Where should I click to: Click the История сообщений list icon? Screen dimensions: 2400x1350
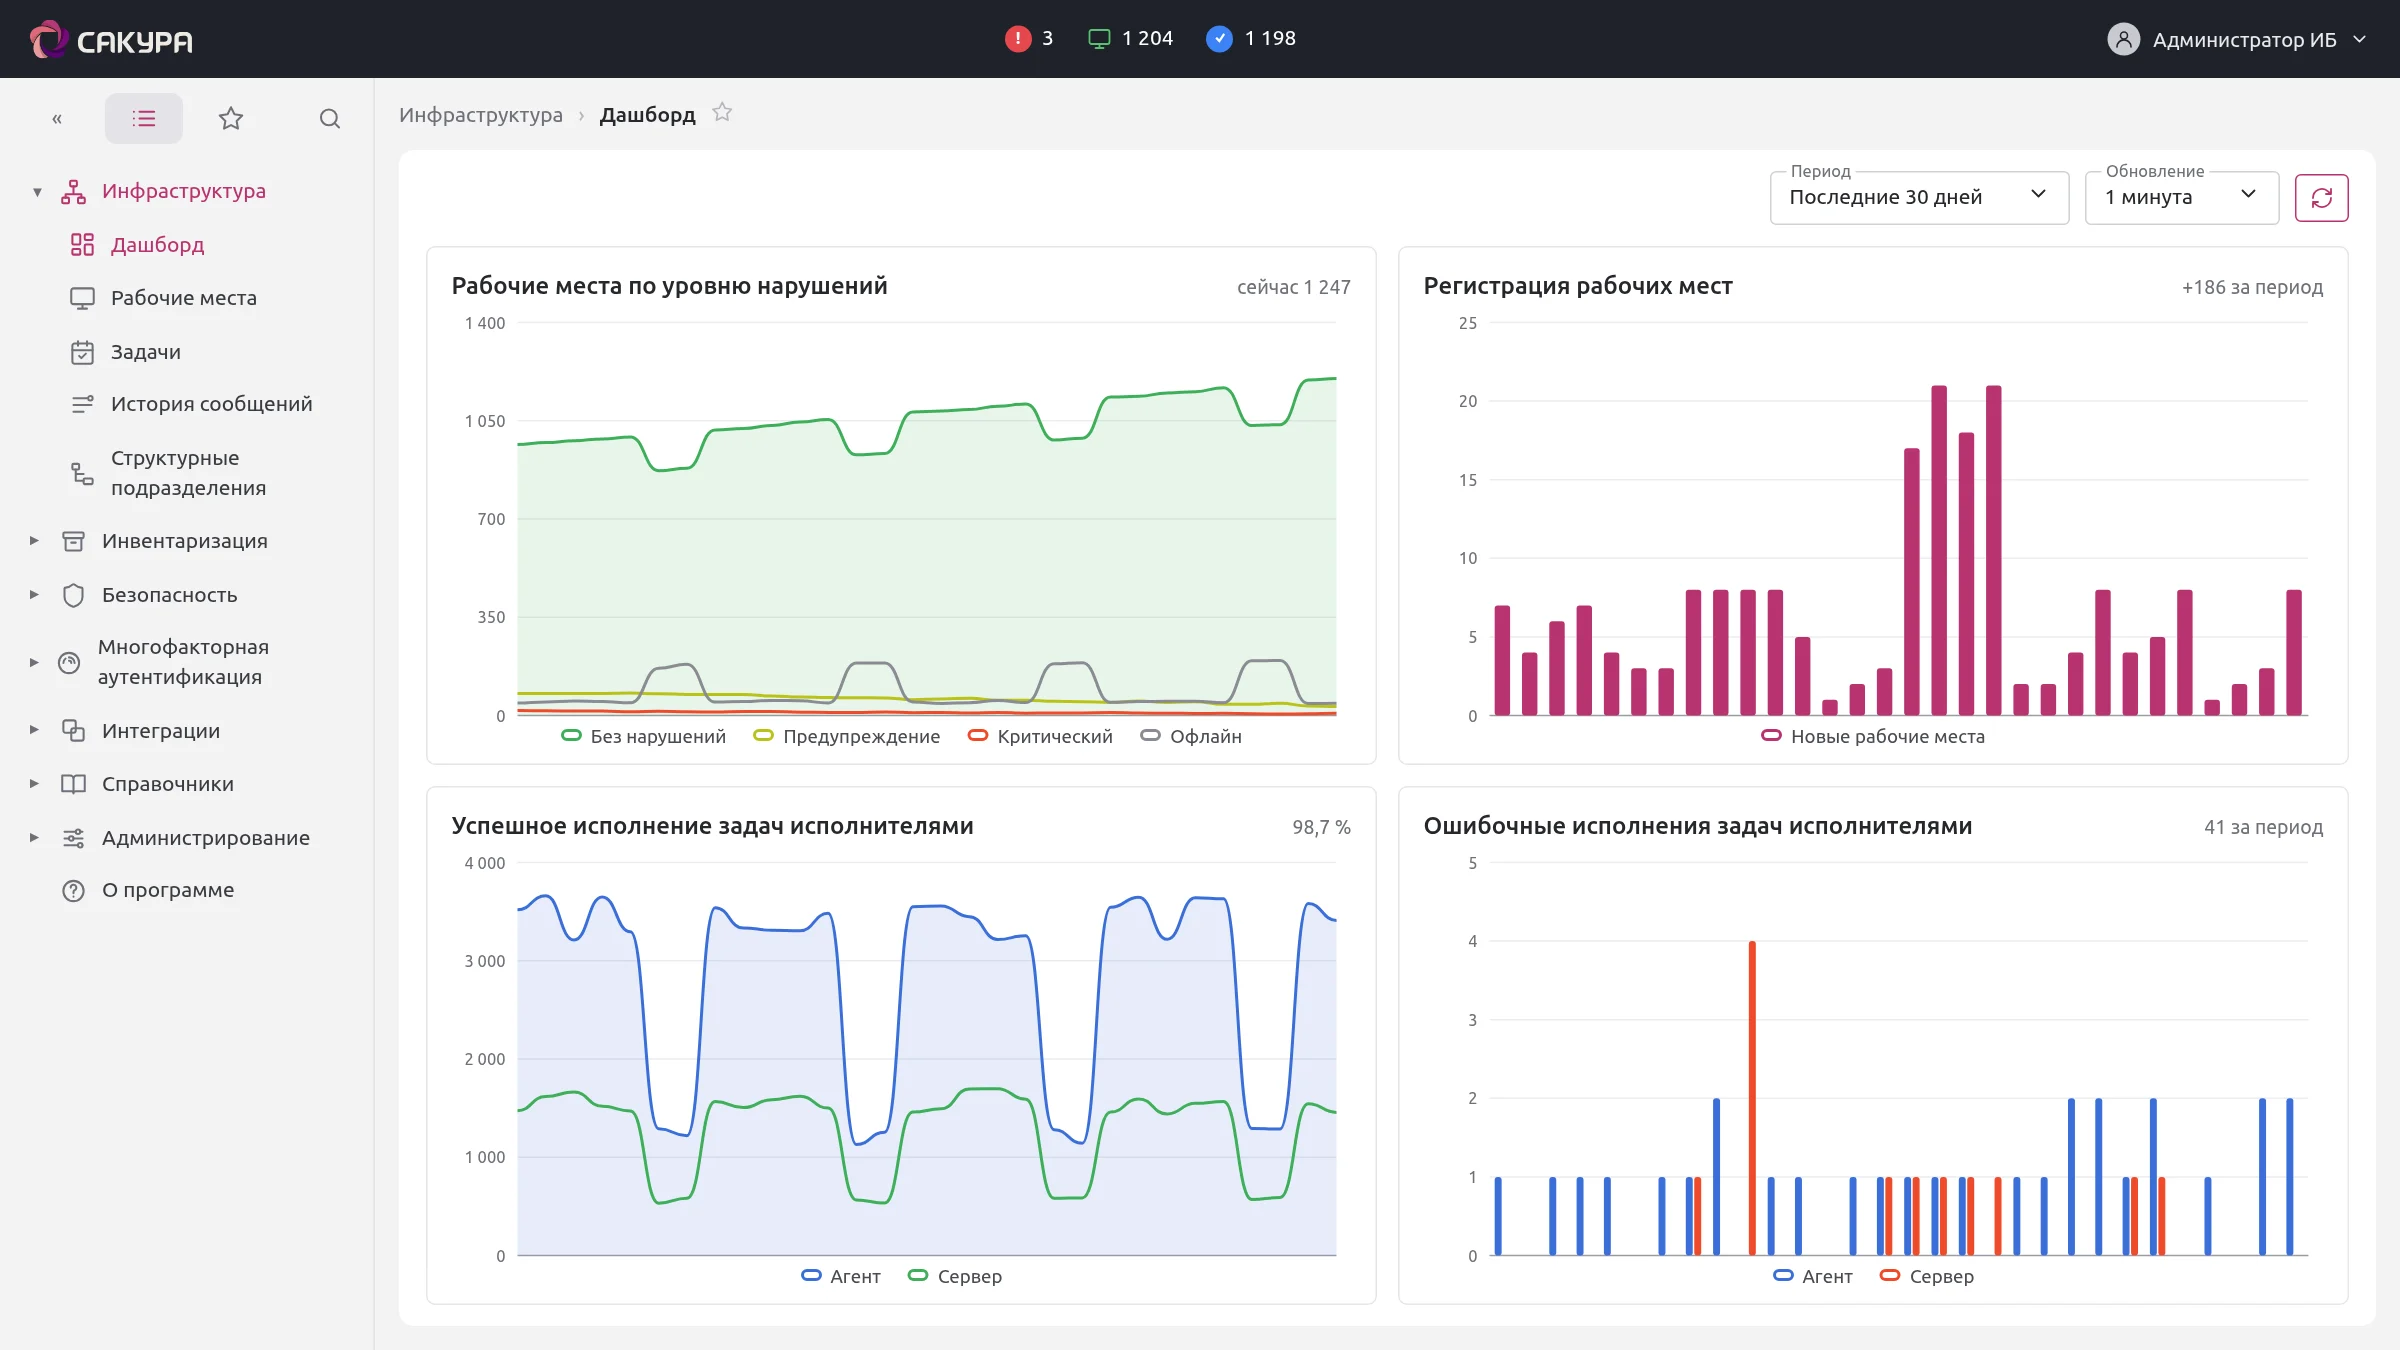82,404
